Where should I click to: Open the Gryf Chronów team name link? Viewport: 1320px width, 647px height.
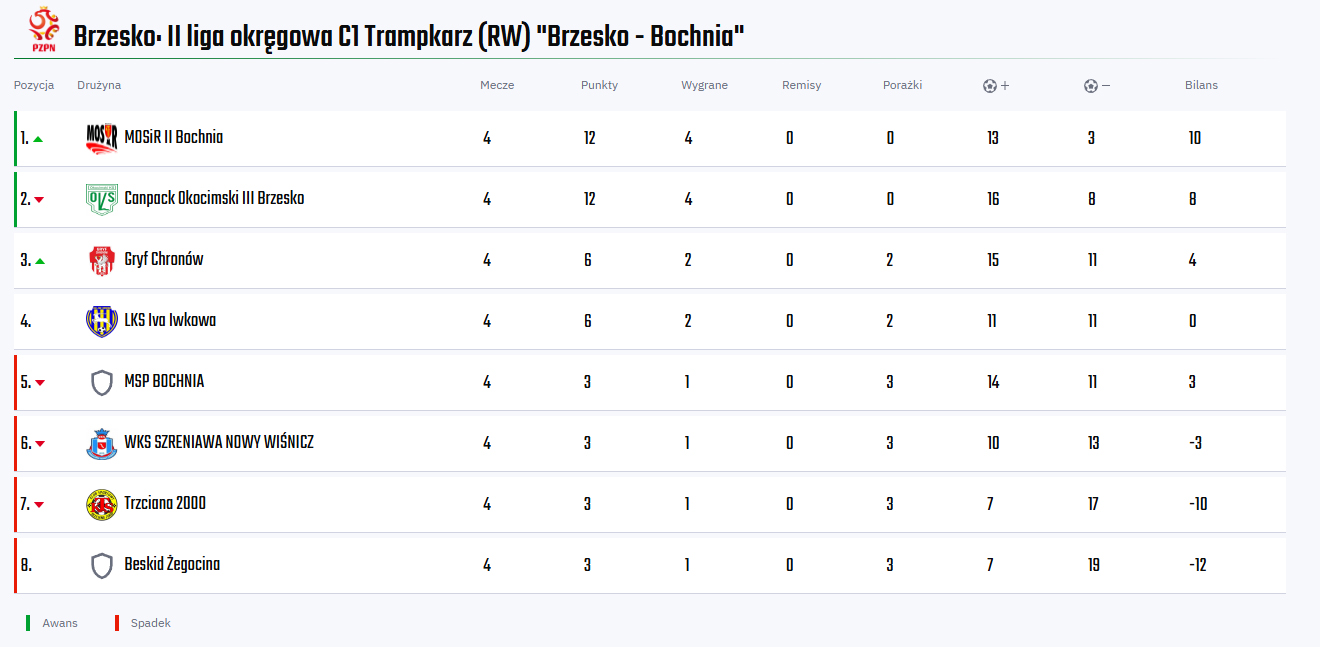tap(164, 260)
